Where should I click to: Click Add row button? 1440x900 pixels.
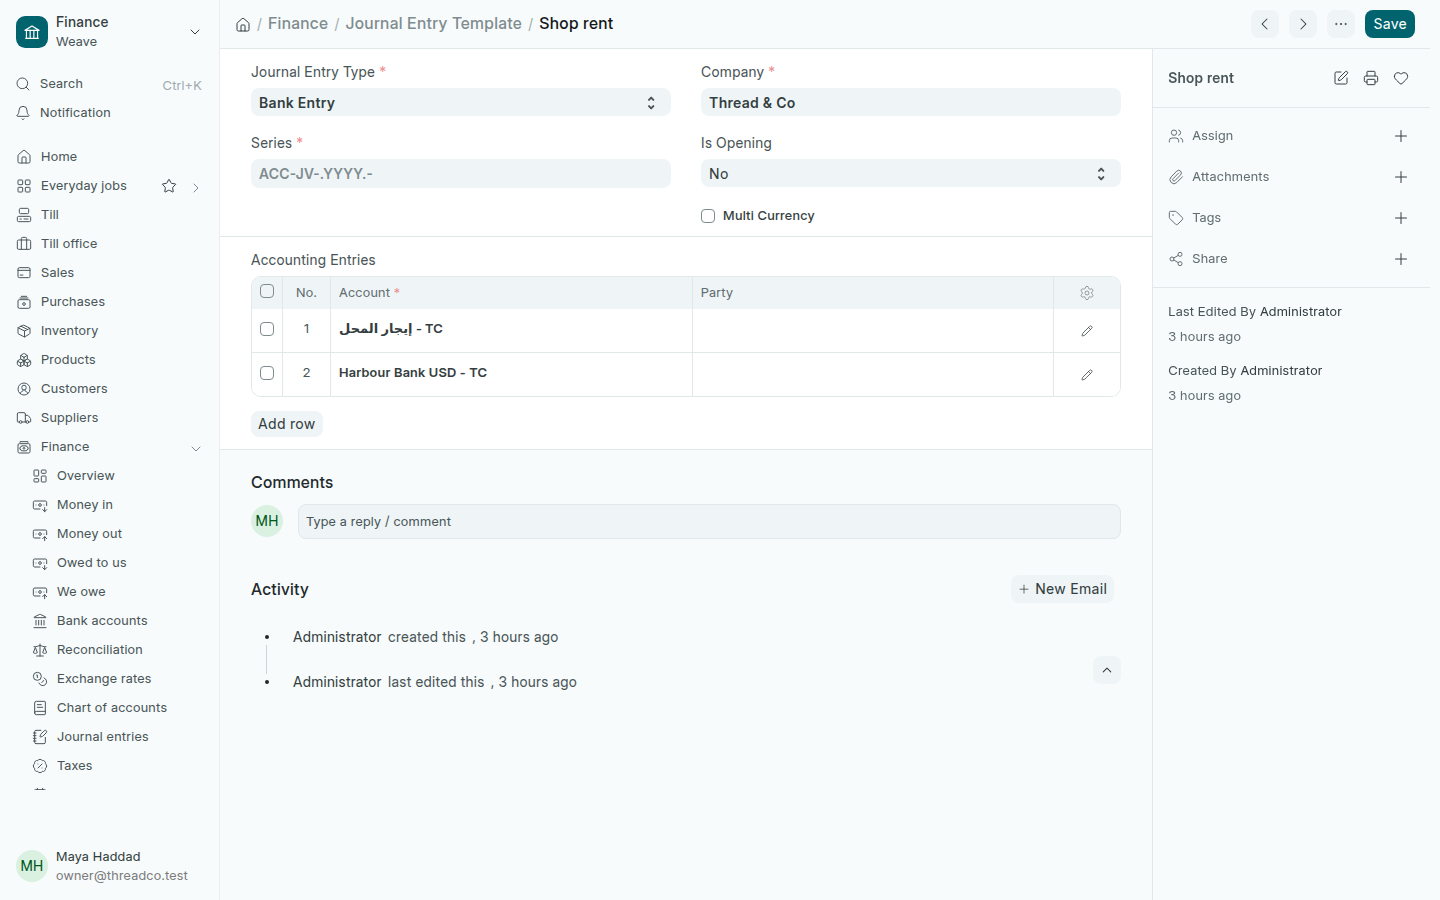[x=287, y=424]
